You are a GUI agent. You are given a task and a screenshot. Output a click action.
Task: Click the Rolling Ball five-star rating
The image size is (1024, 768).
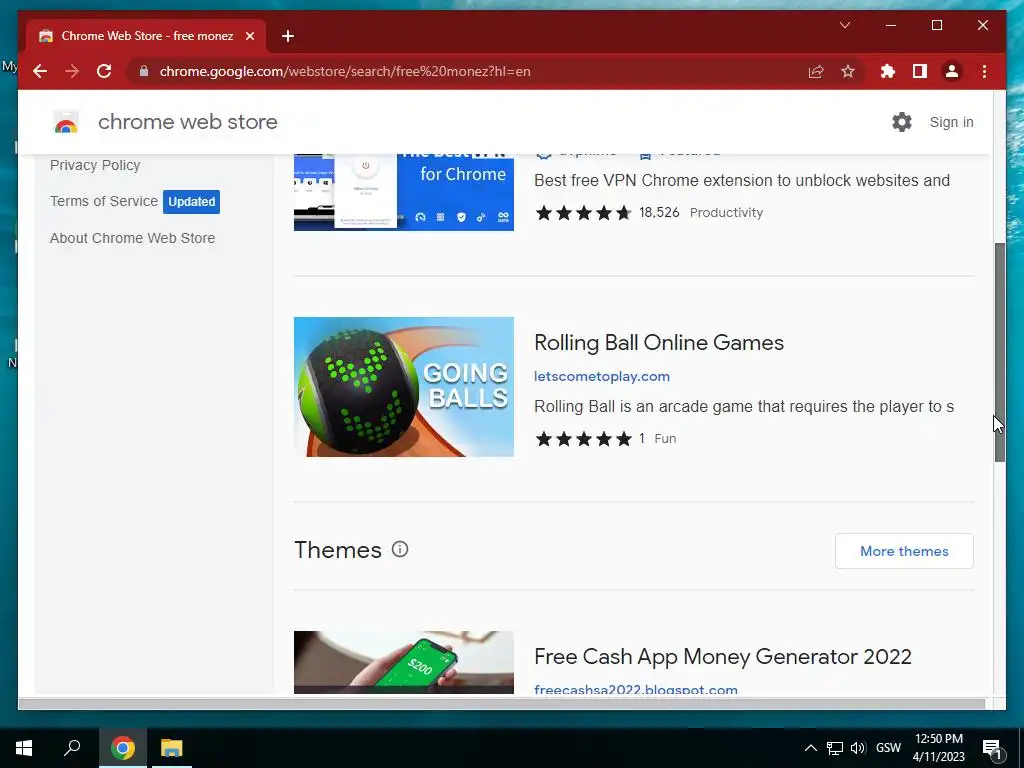pyautogui.click(x=584, y=439)
